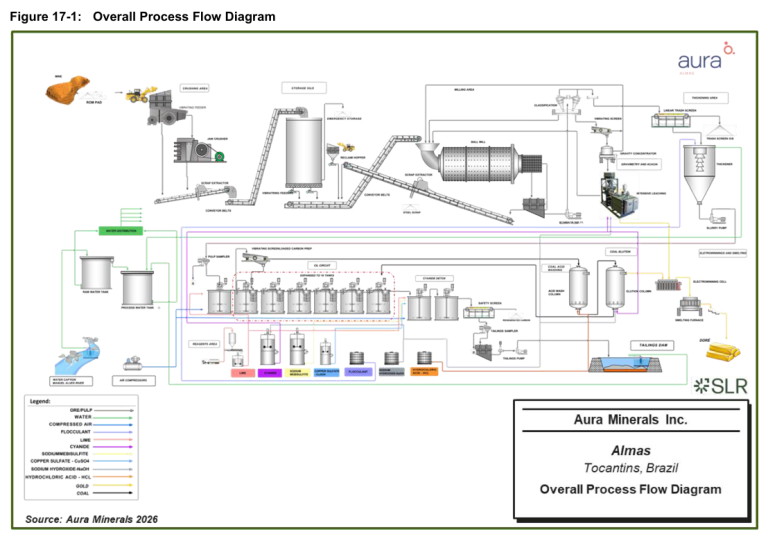This screenshot has width=768, height=541.
Task: Select the 'AIR COMPRESSORS' label box
Action: [134, 380]
